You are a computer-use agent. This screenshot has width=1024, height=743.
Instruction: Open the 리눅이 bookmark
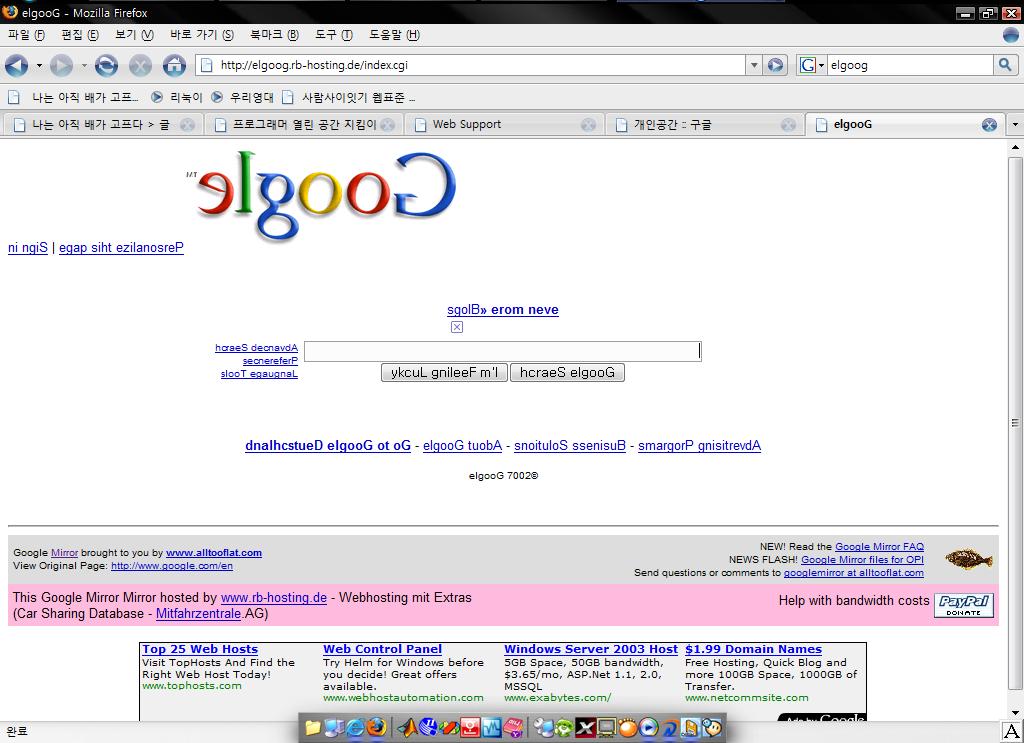click(177, 97)
